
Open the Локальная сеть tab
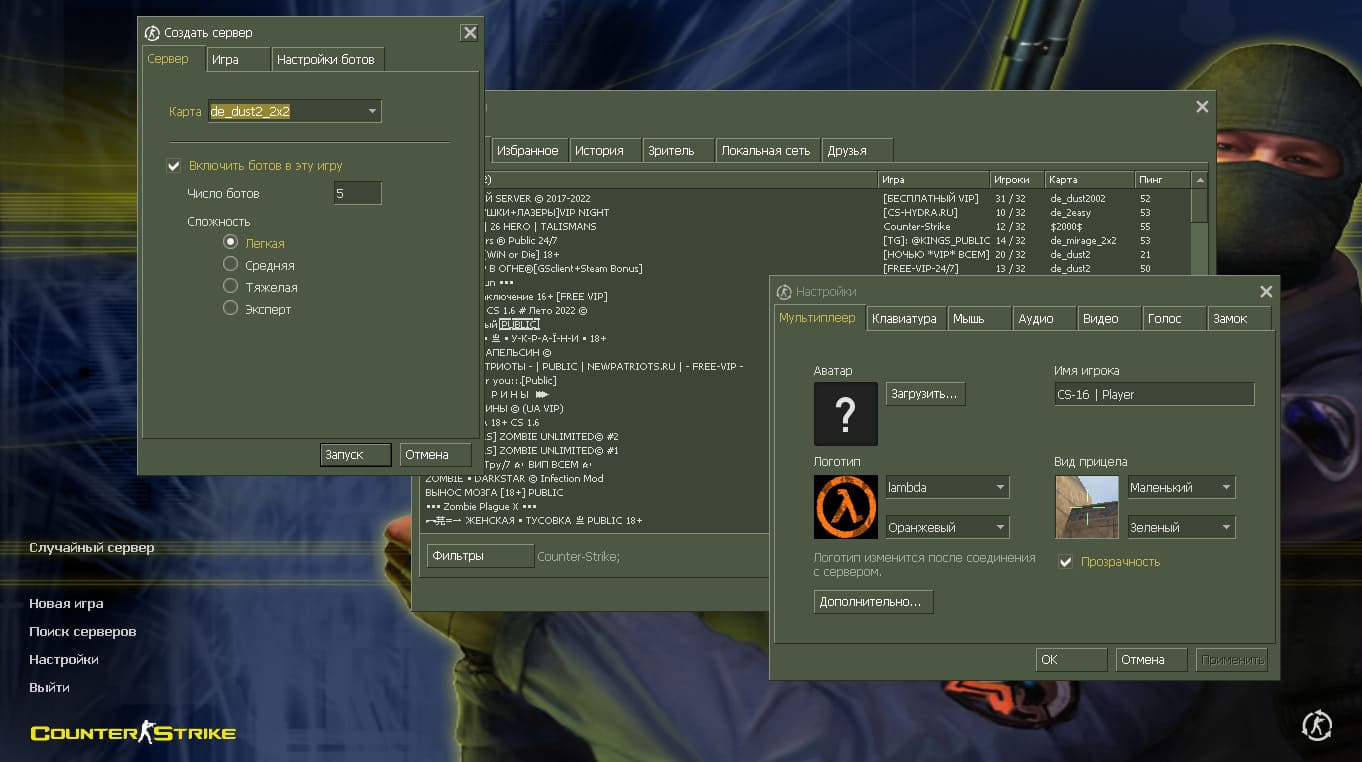[768, 151]
